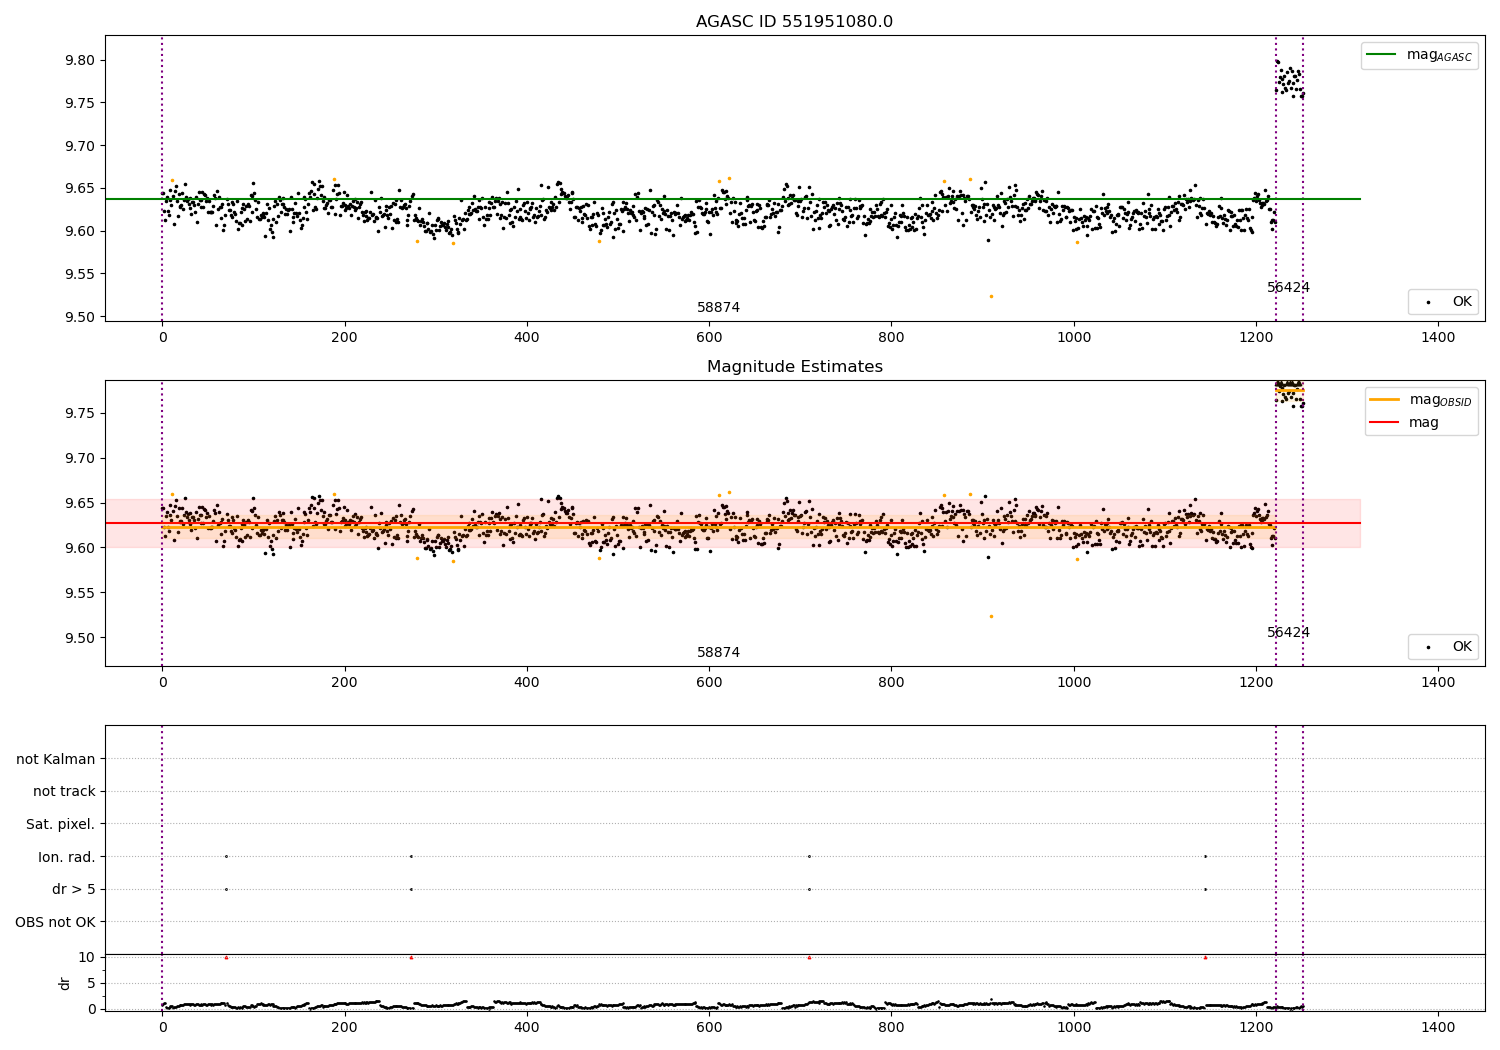Viewport: 1500px width, 1050px height.
Task: Click the 9.75 tick on the middle plot
Action: [80, 413]
